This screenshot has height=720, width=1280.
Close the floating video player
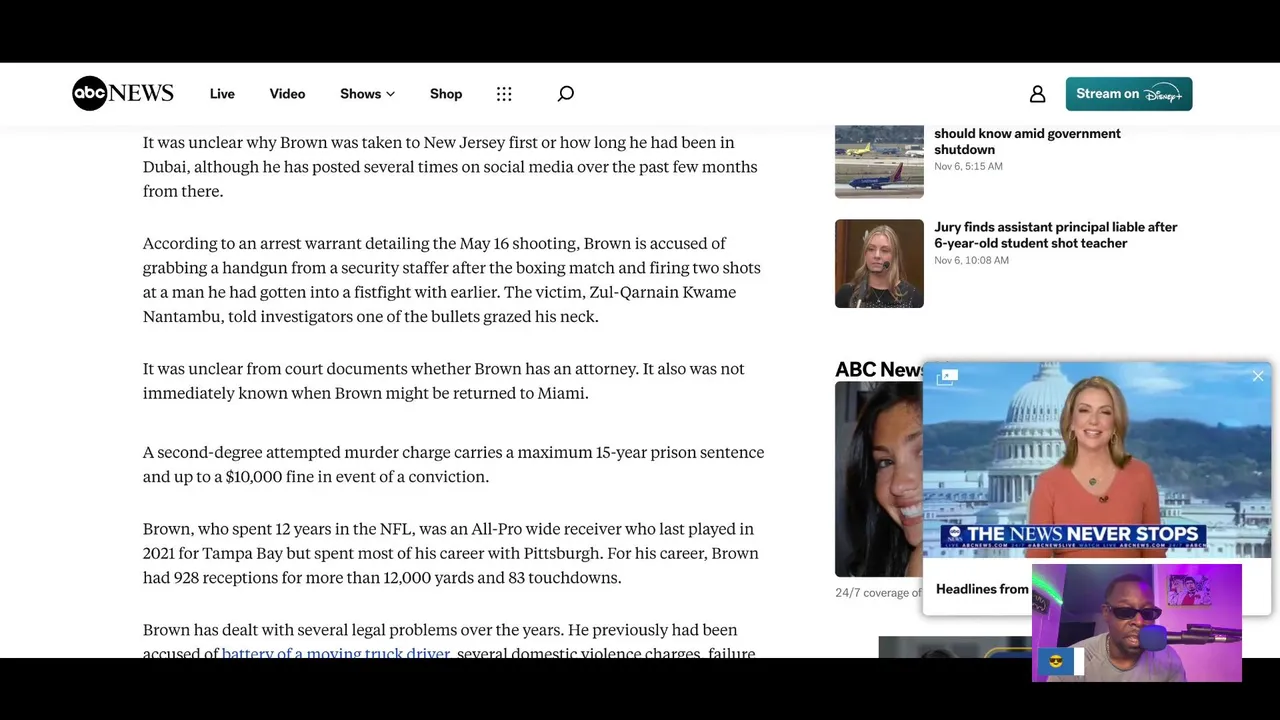click(x=1258, y=376)
